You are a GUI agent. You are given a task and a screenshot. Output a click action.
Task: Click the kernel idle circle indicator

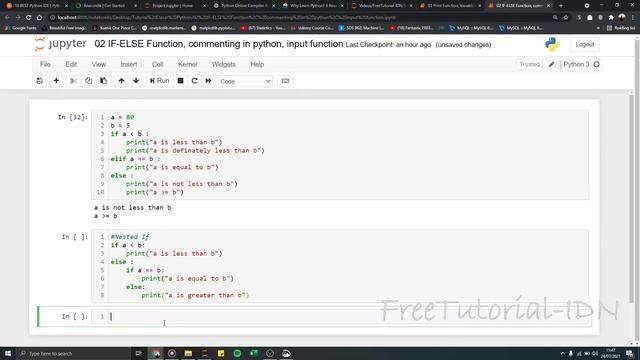tap(596, 64)
